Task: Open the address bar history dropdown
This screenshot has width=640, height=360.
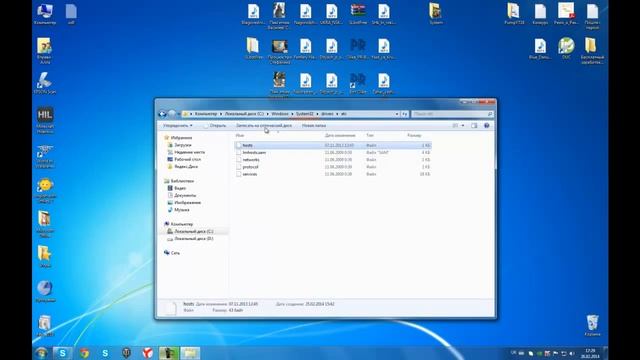Action: tap(397, 114)
